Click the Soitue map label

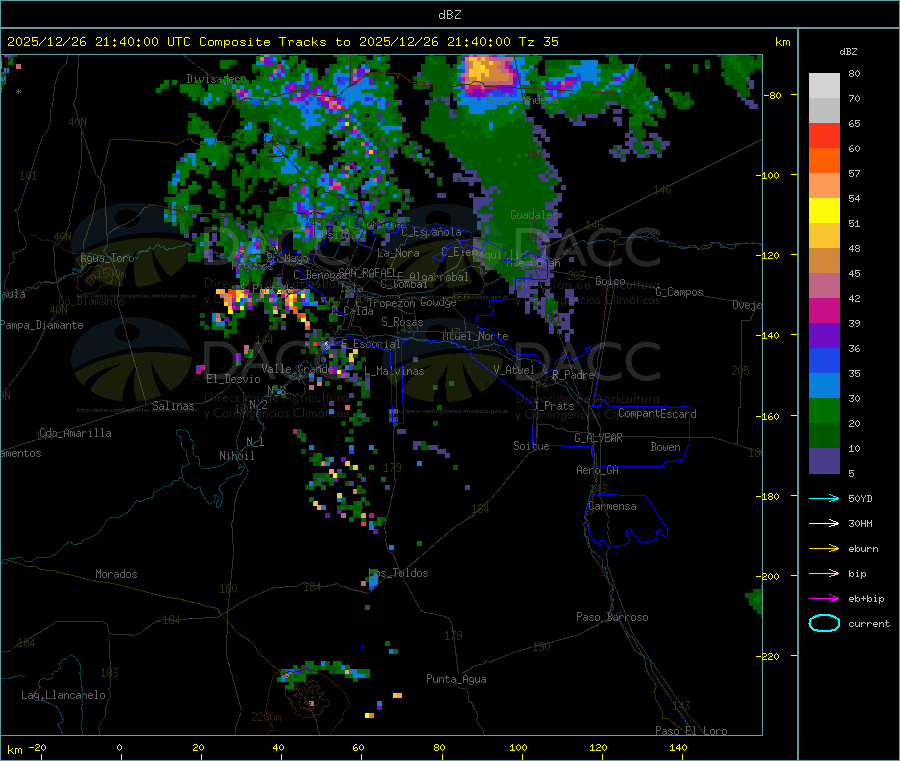(531, 446)
